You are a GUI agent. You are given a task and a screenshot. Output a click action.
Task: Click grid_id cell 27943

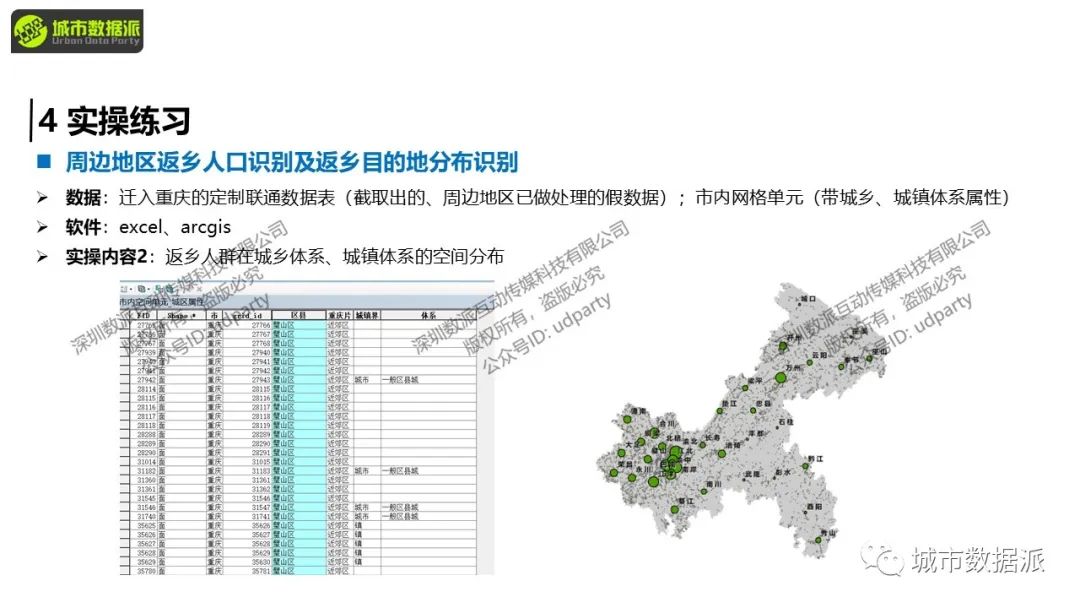(x=248, y=379)
